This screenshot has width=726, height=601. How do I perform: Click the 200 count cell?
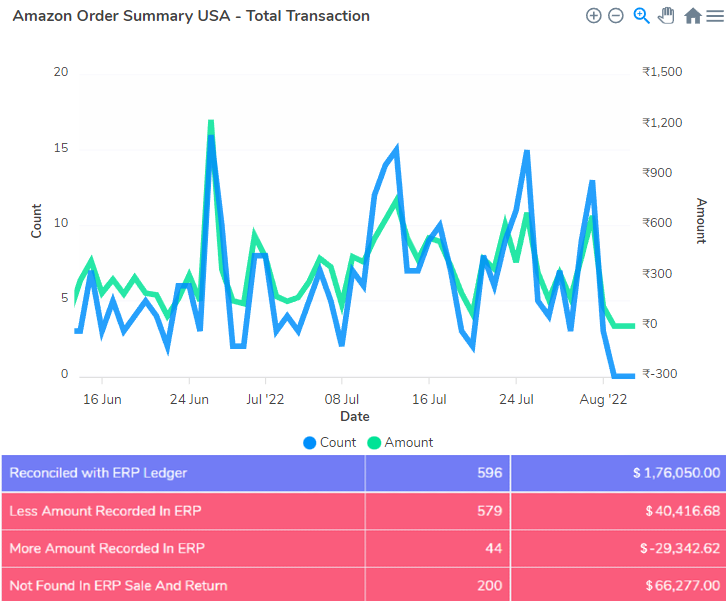click(x=438, y=585)
